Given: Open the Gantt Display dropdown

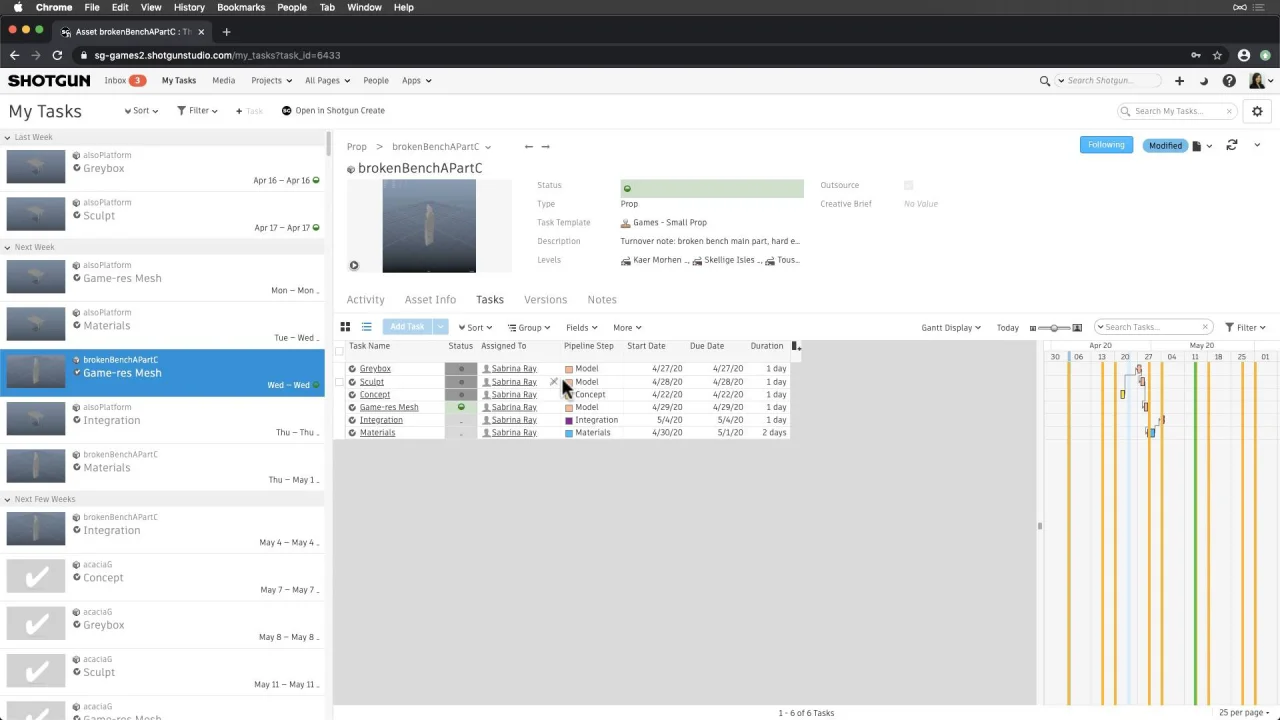Looking at the screenshot, I should coord(951,327).
